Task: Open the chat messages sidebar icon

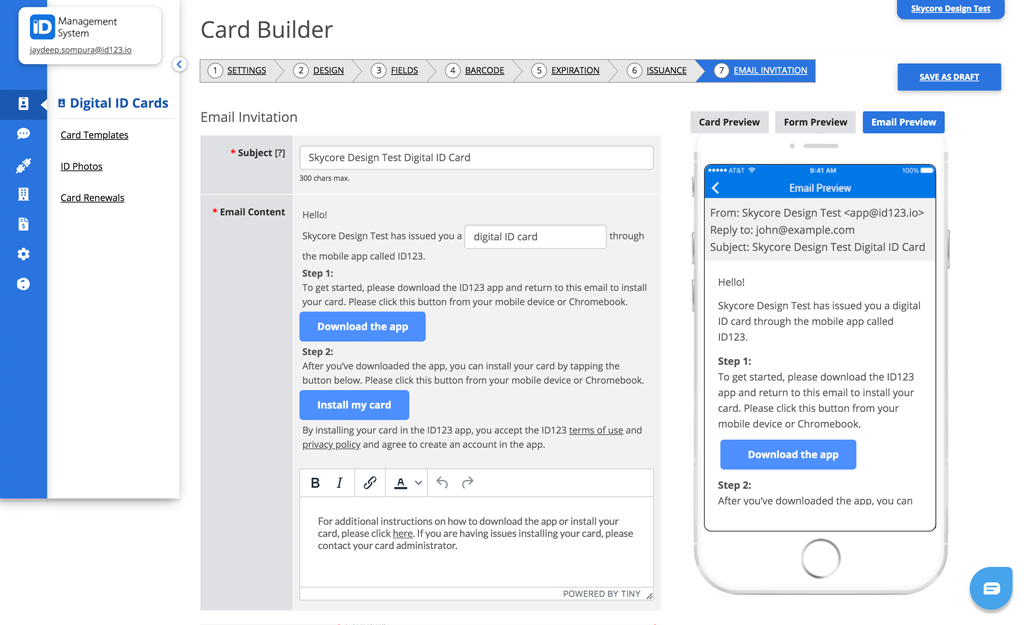Action: [24, 134]
